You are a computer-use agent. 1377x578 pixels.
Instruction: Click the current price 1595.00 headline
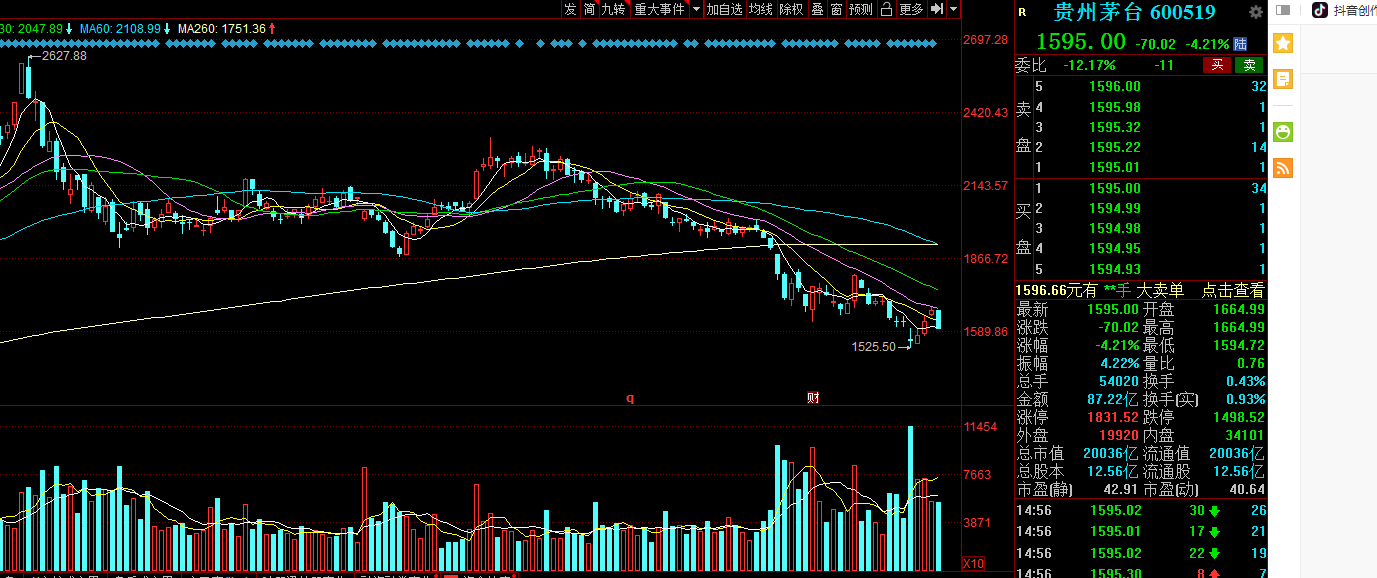click(1081, 42)
